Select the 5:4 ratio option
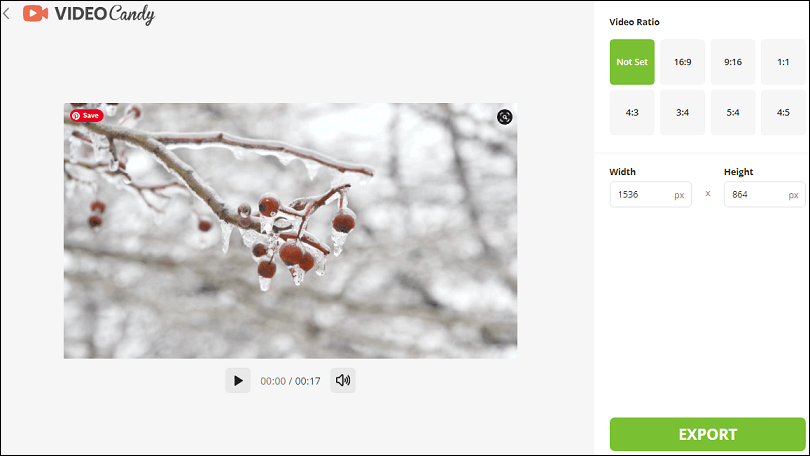The width and height of the screenshot is (810, 456). [733, 113]
